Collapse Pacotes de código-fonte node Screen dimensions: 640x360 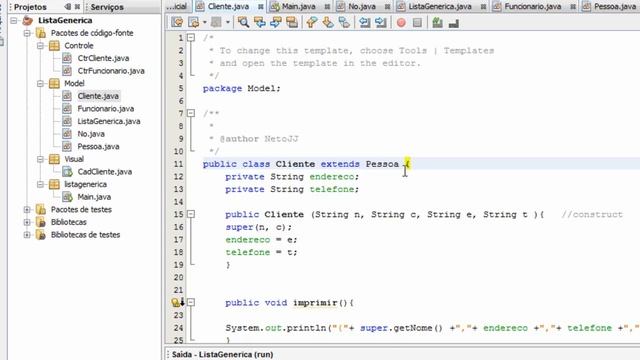27,33
